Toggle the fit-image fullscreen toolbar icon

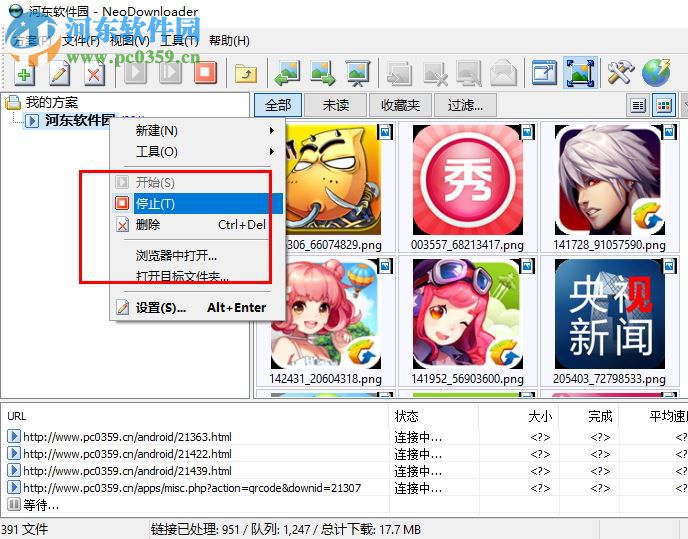(580, 72)
